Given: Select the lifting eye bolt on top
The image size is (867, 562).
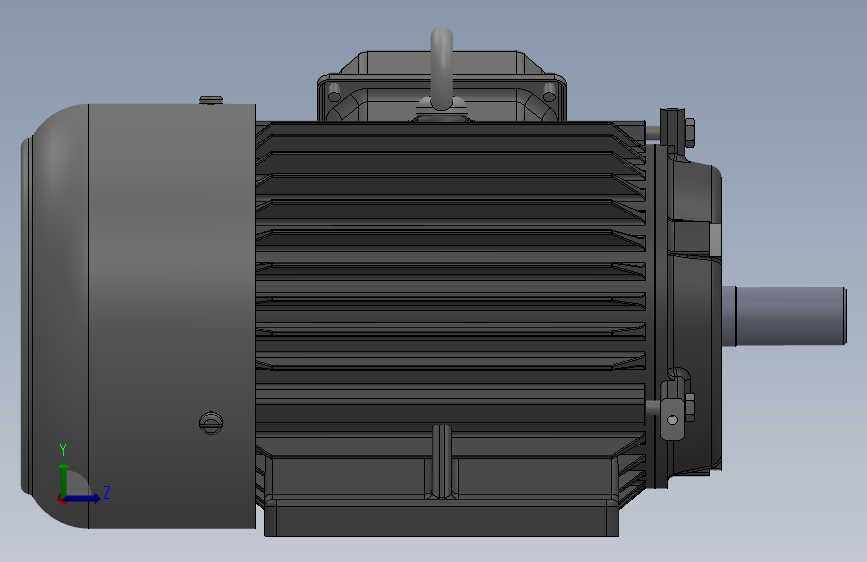Looking at the screenshot, I should pyautogui.click(x=441, y=69).
